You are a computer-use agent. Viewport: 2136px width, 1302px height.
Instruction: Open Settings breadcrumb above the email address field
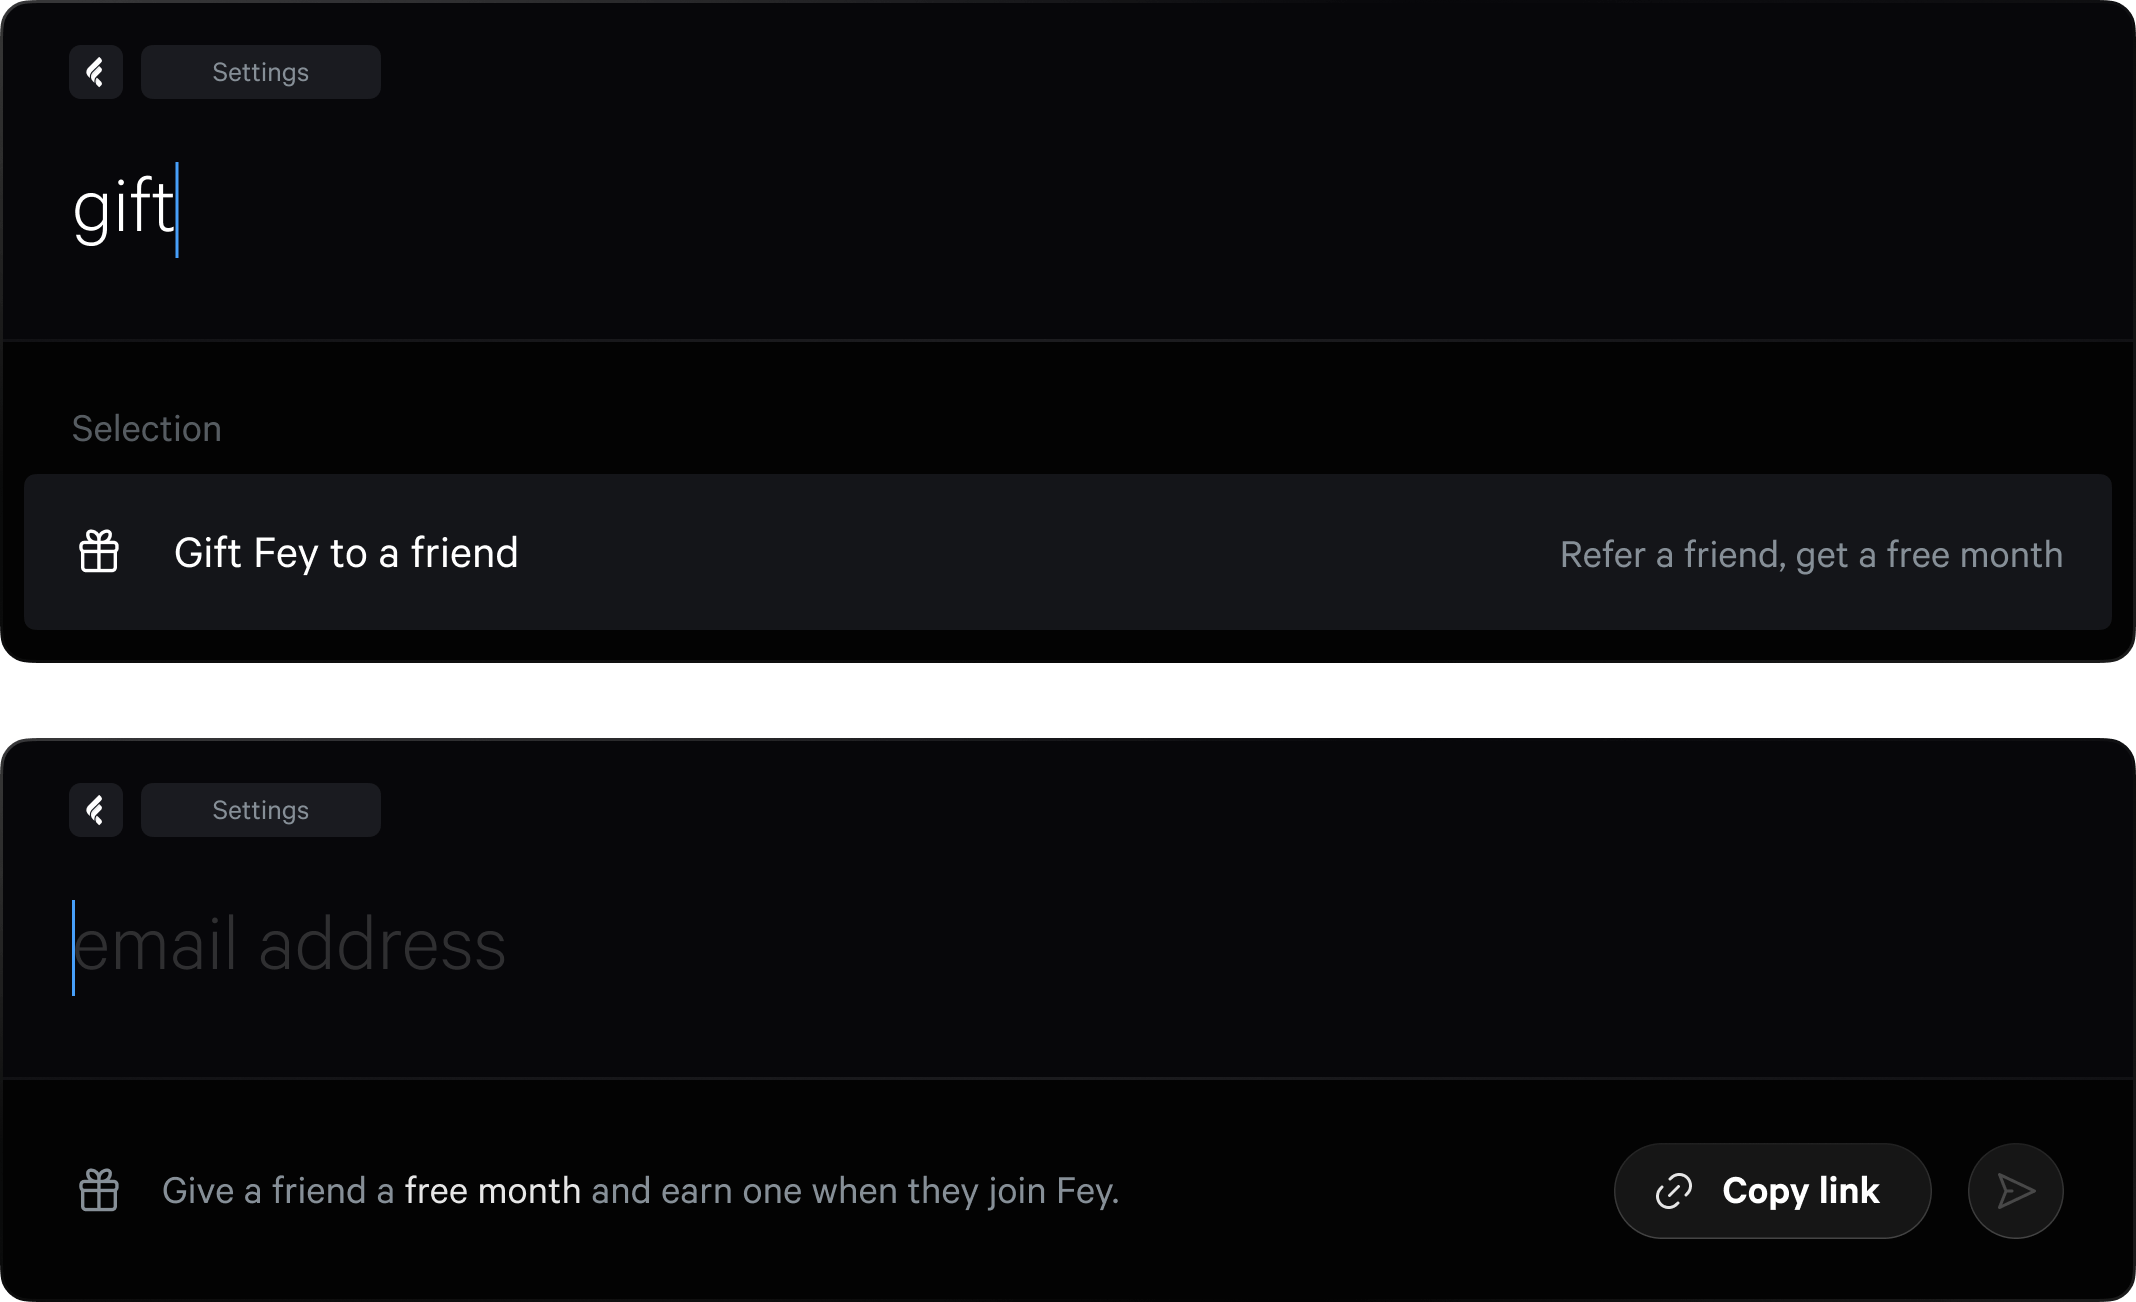[x=260, y=810]
